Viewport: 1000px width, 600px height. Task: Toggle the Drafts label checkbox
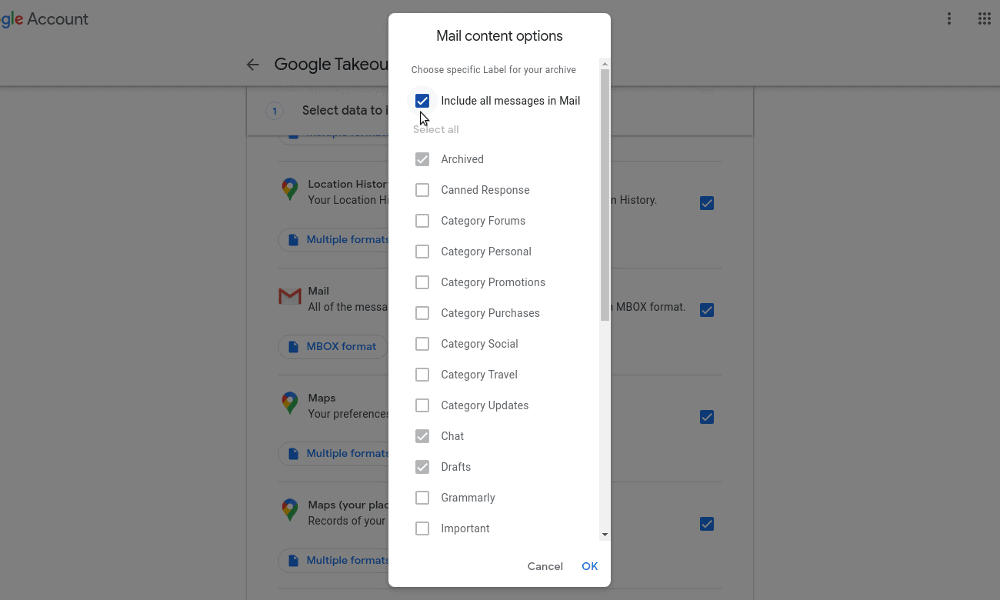pos(422,467)
